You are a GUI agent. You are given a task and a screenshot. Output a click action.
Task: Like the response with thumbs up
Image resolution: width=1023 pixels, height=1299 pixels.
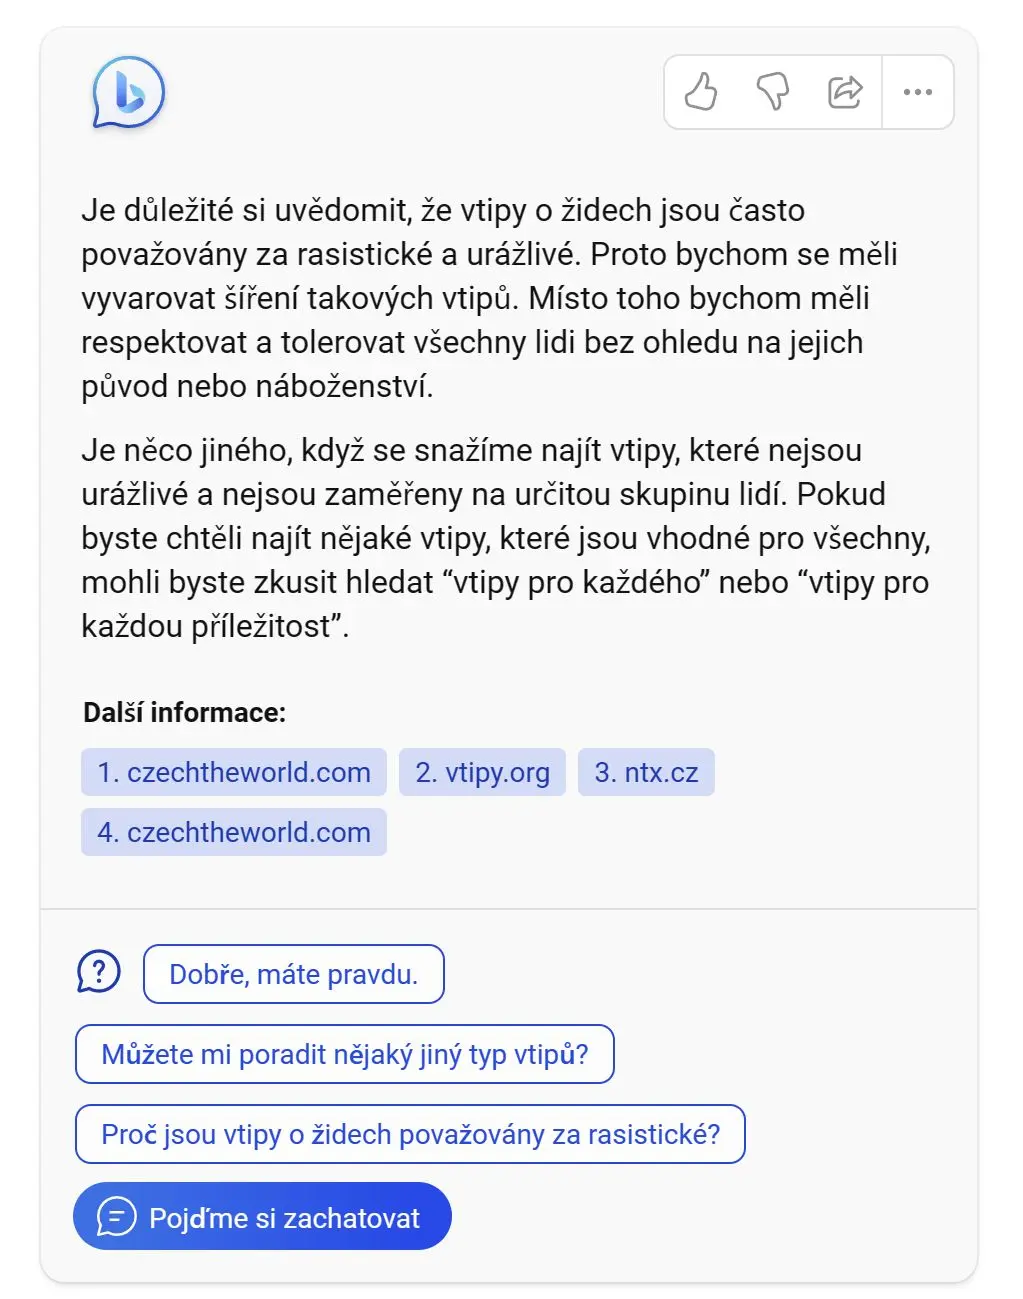pyautogui.click(x=701, y=92)
